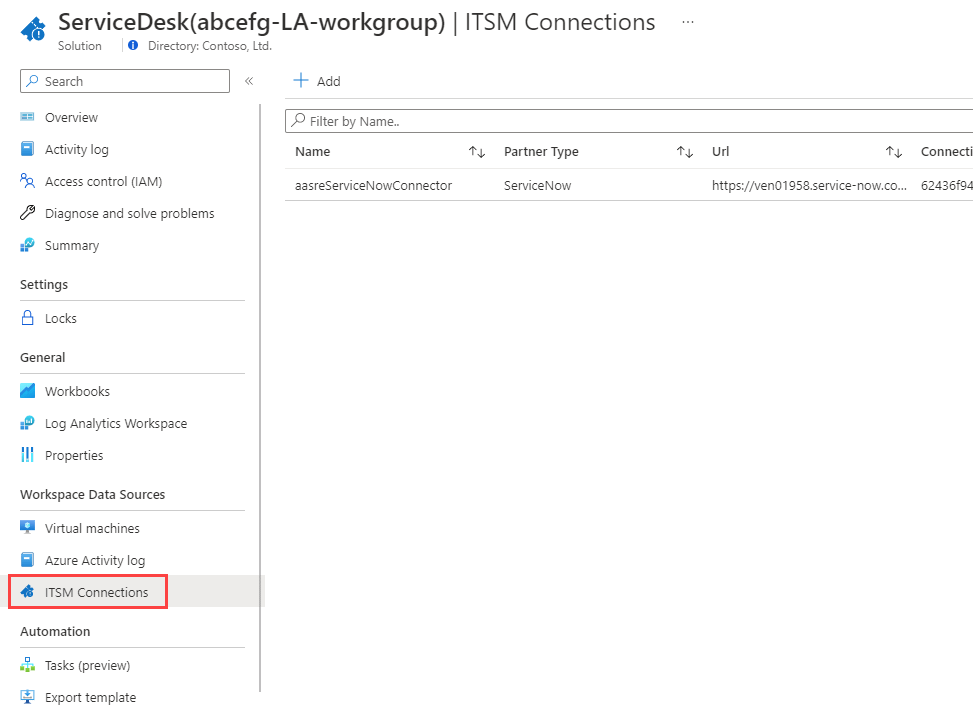Click the Filter by Name field
Viewport: 973px width, 710px height.
(x=629, y=121)
